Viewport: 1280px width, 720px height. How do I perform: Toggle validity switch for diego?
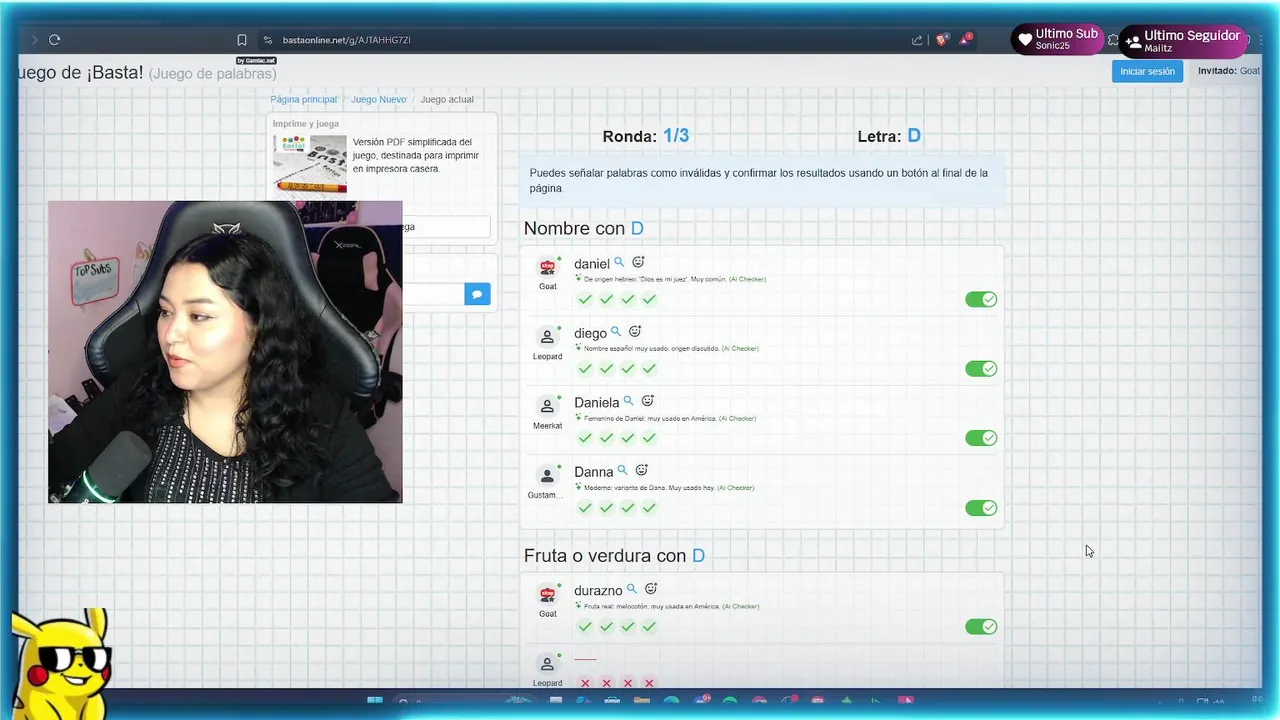pos(981,369)
